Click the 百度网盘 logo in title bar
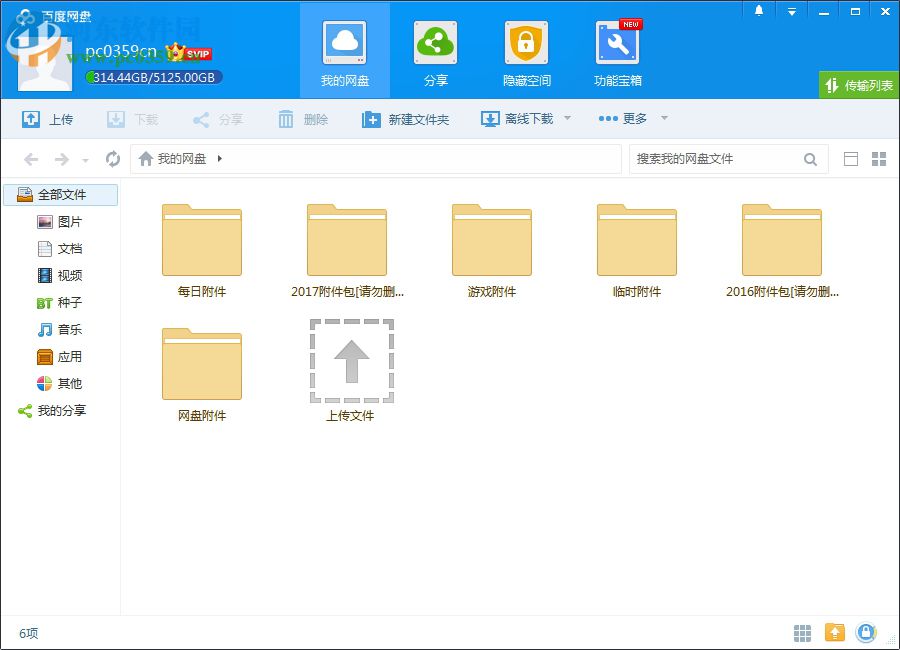The width and height of the screenshot is (900, 650). point(53,16)
